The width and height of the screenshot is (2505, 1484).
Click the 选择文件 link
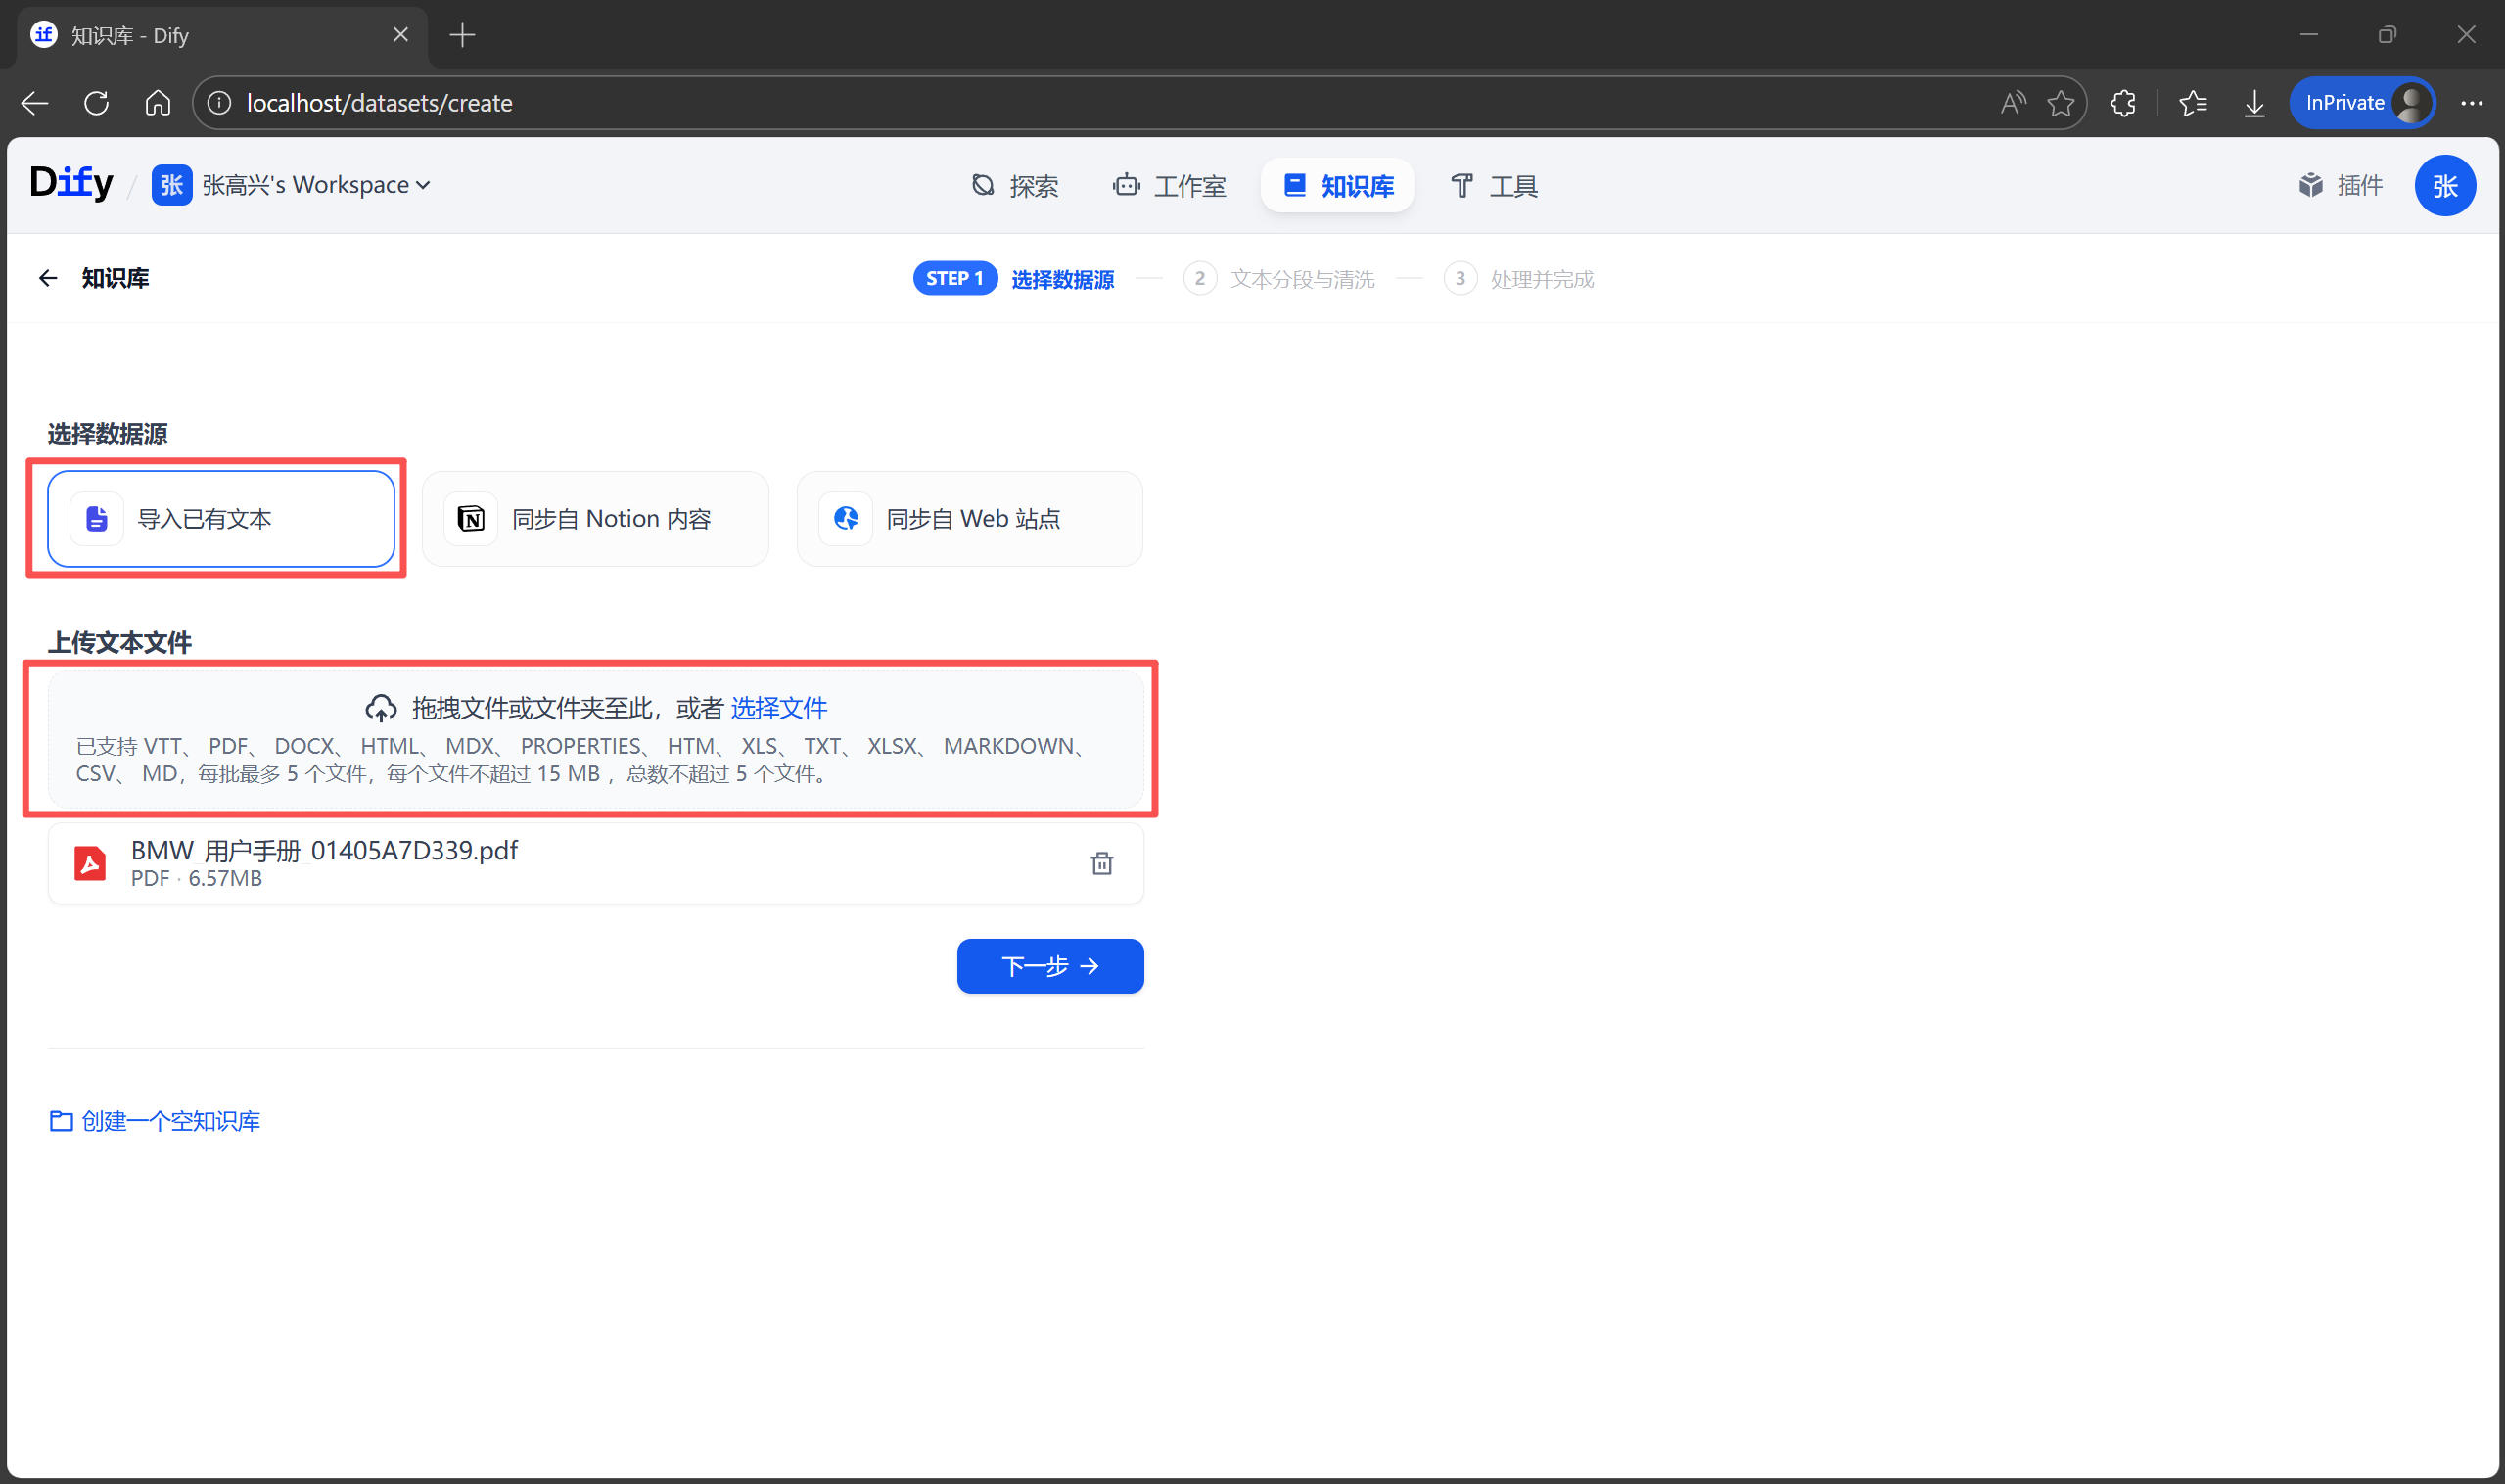click(778, 708)
